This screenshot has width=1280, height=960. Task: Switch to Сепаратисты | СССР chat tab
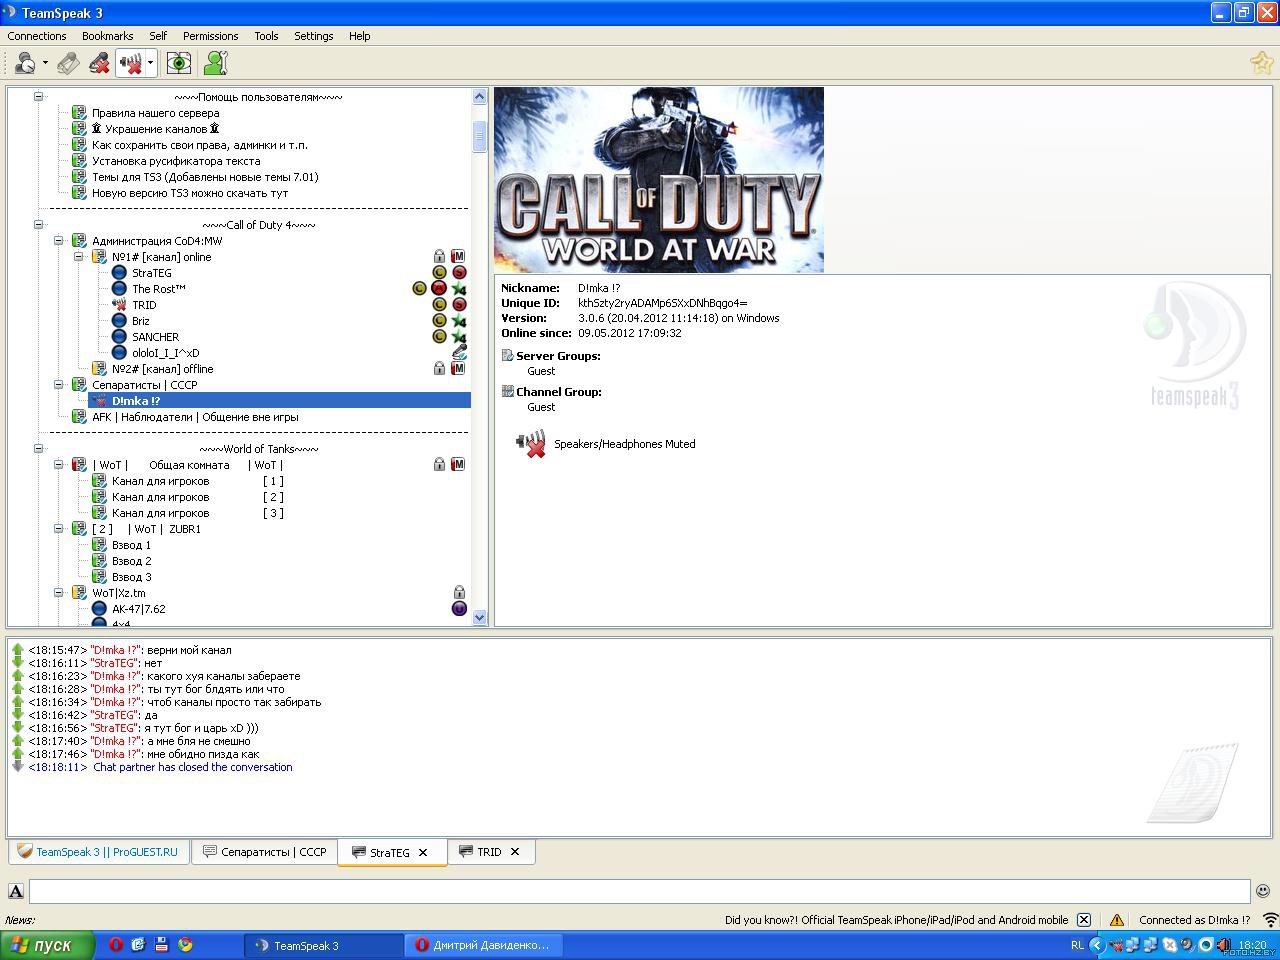tap(264, 852)
